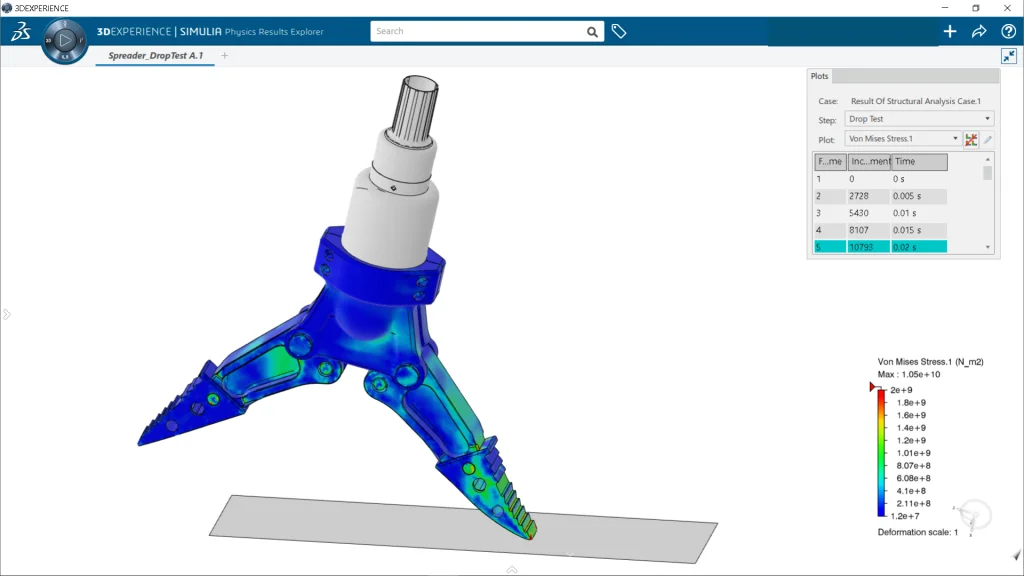Open the Step dropdown showing Drop Test

919,119
